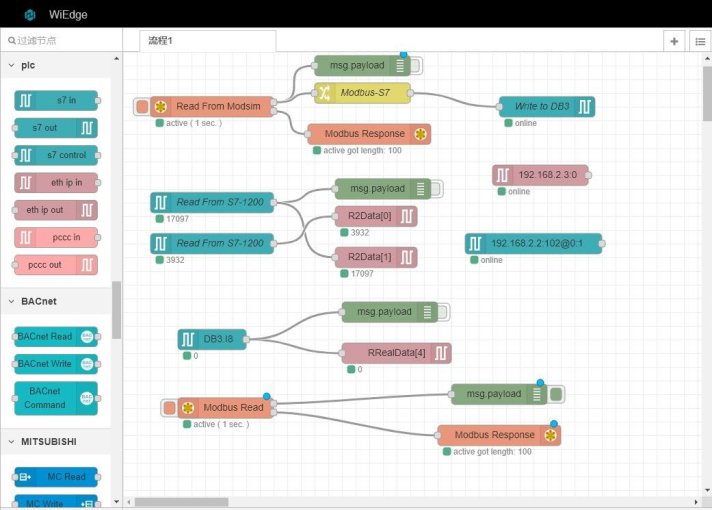Click the 'online' status under Write to DB3

(521, 123)
